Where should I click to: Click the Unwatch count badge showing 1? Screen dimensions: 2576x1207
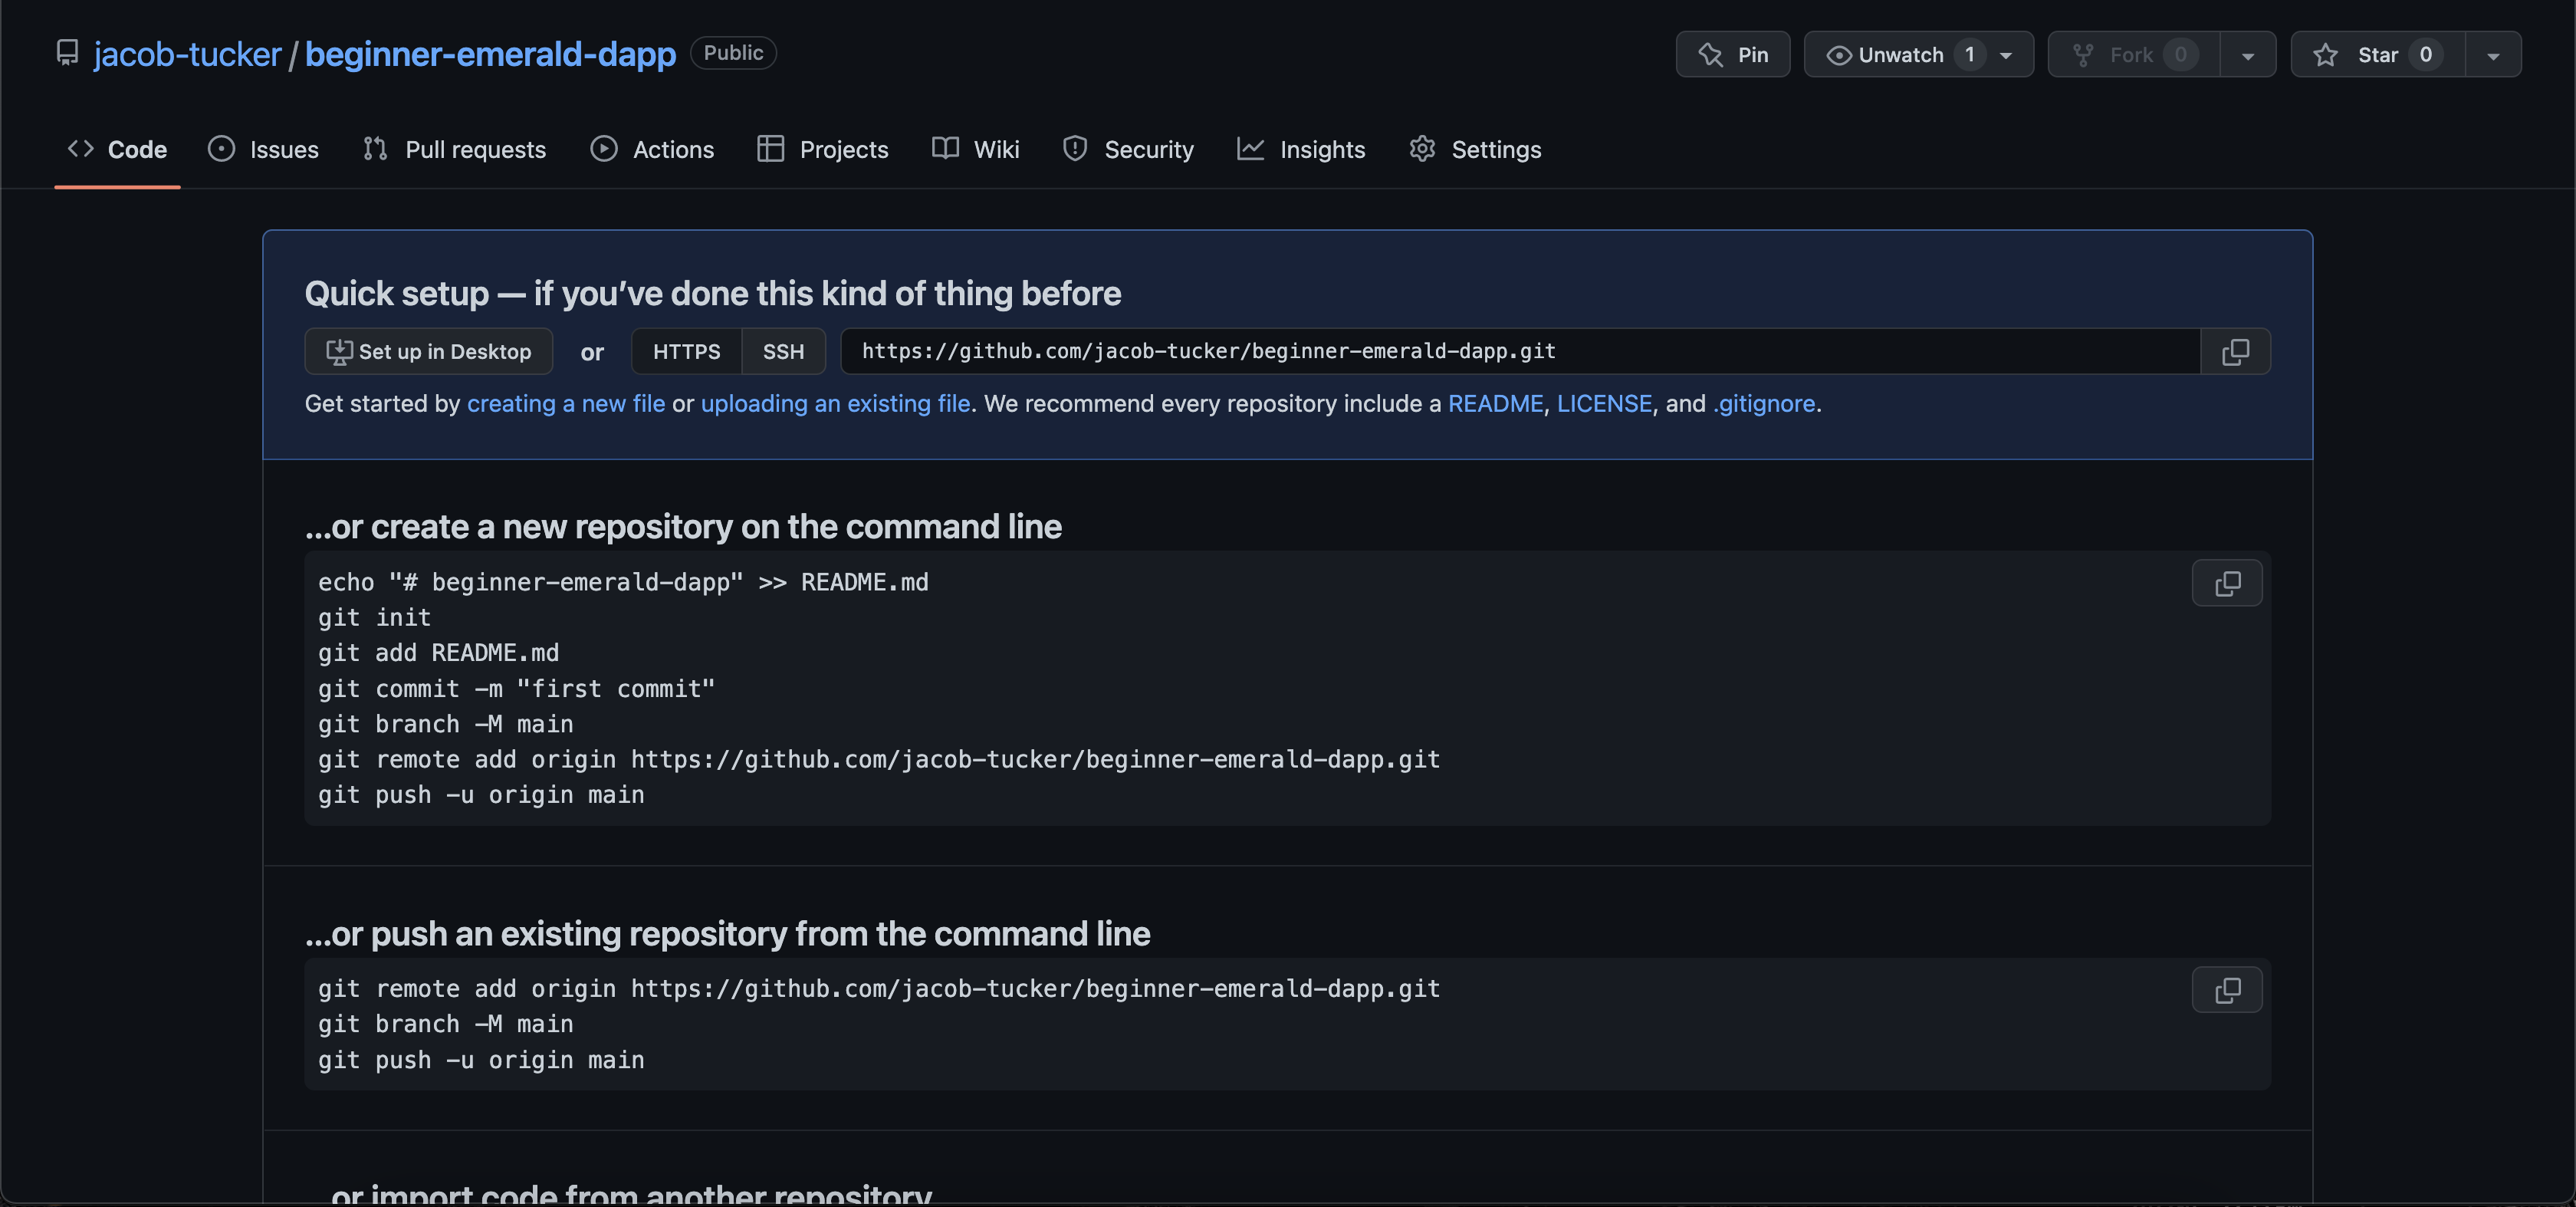[1970, 54]
